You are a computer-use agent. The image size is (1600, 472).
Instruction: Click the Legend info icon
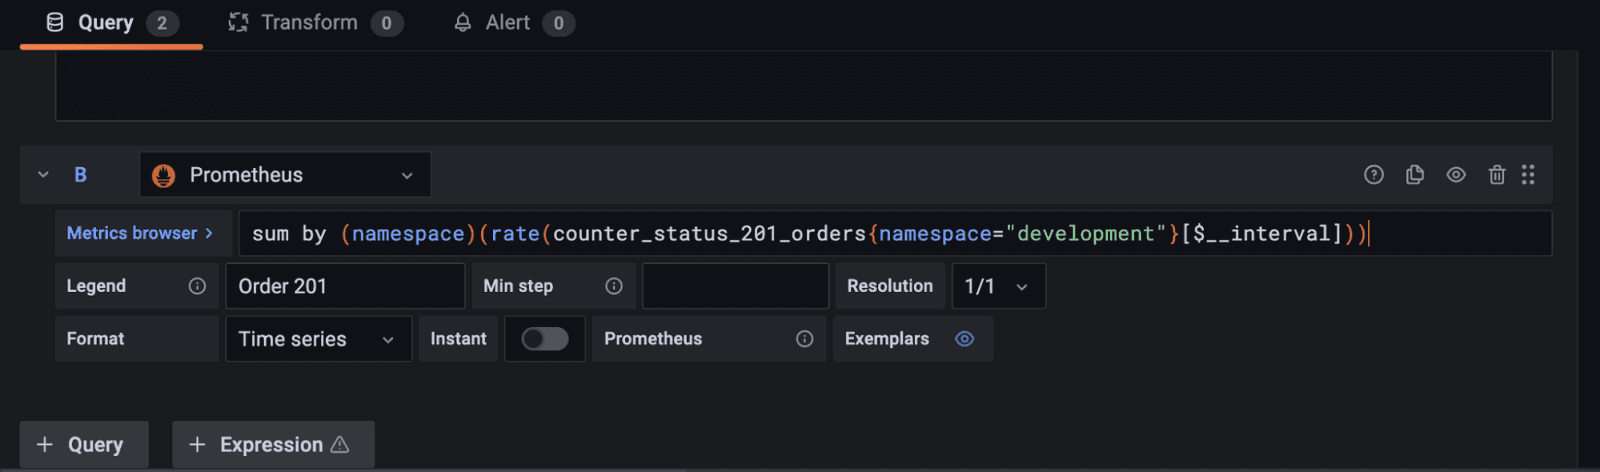point(197,286)
